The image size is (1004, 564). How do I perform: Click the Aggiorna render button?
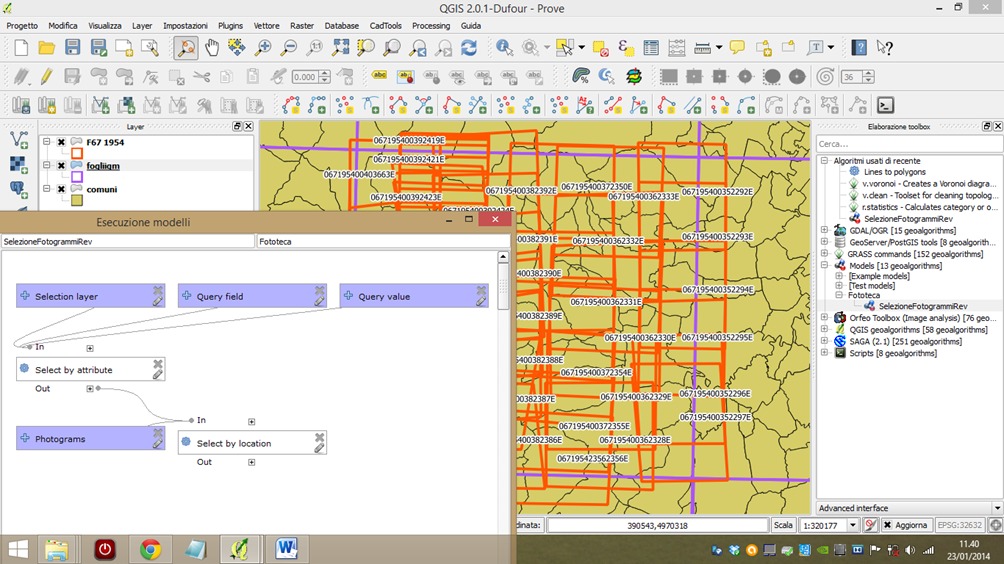(905, 525)
